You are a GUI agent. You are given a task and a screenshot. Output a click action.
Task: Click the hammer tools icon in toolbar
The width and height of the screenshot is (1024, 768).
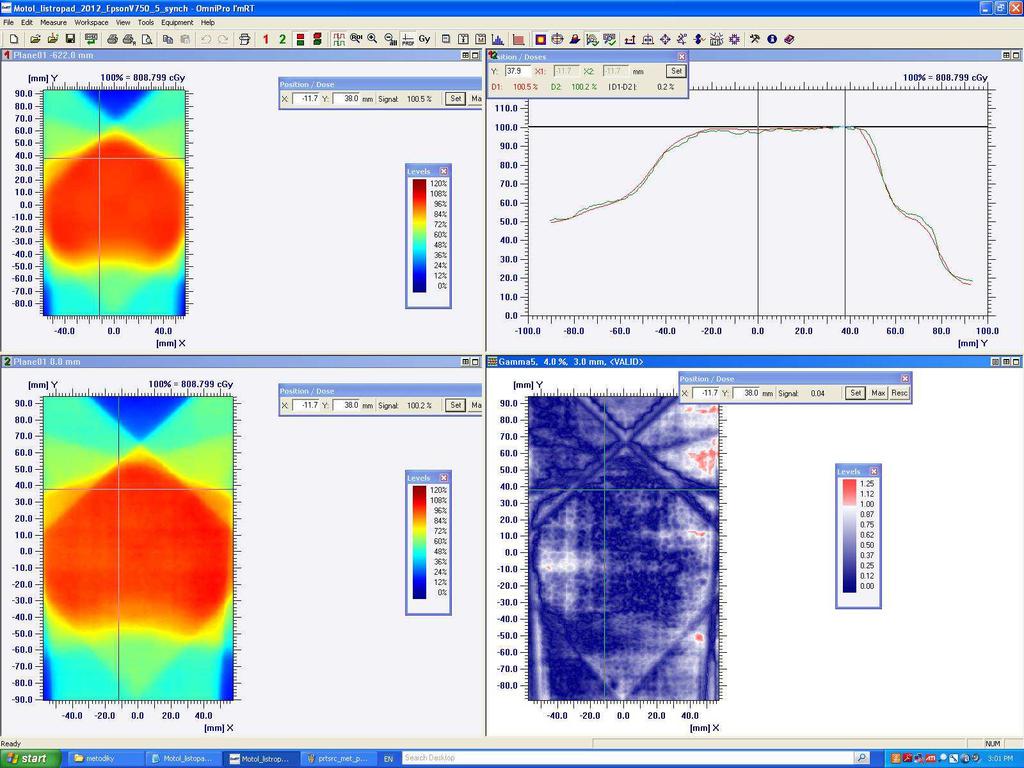(x=755, y=39)
